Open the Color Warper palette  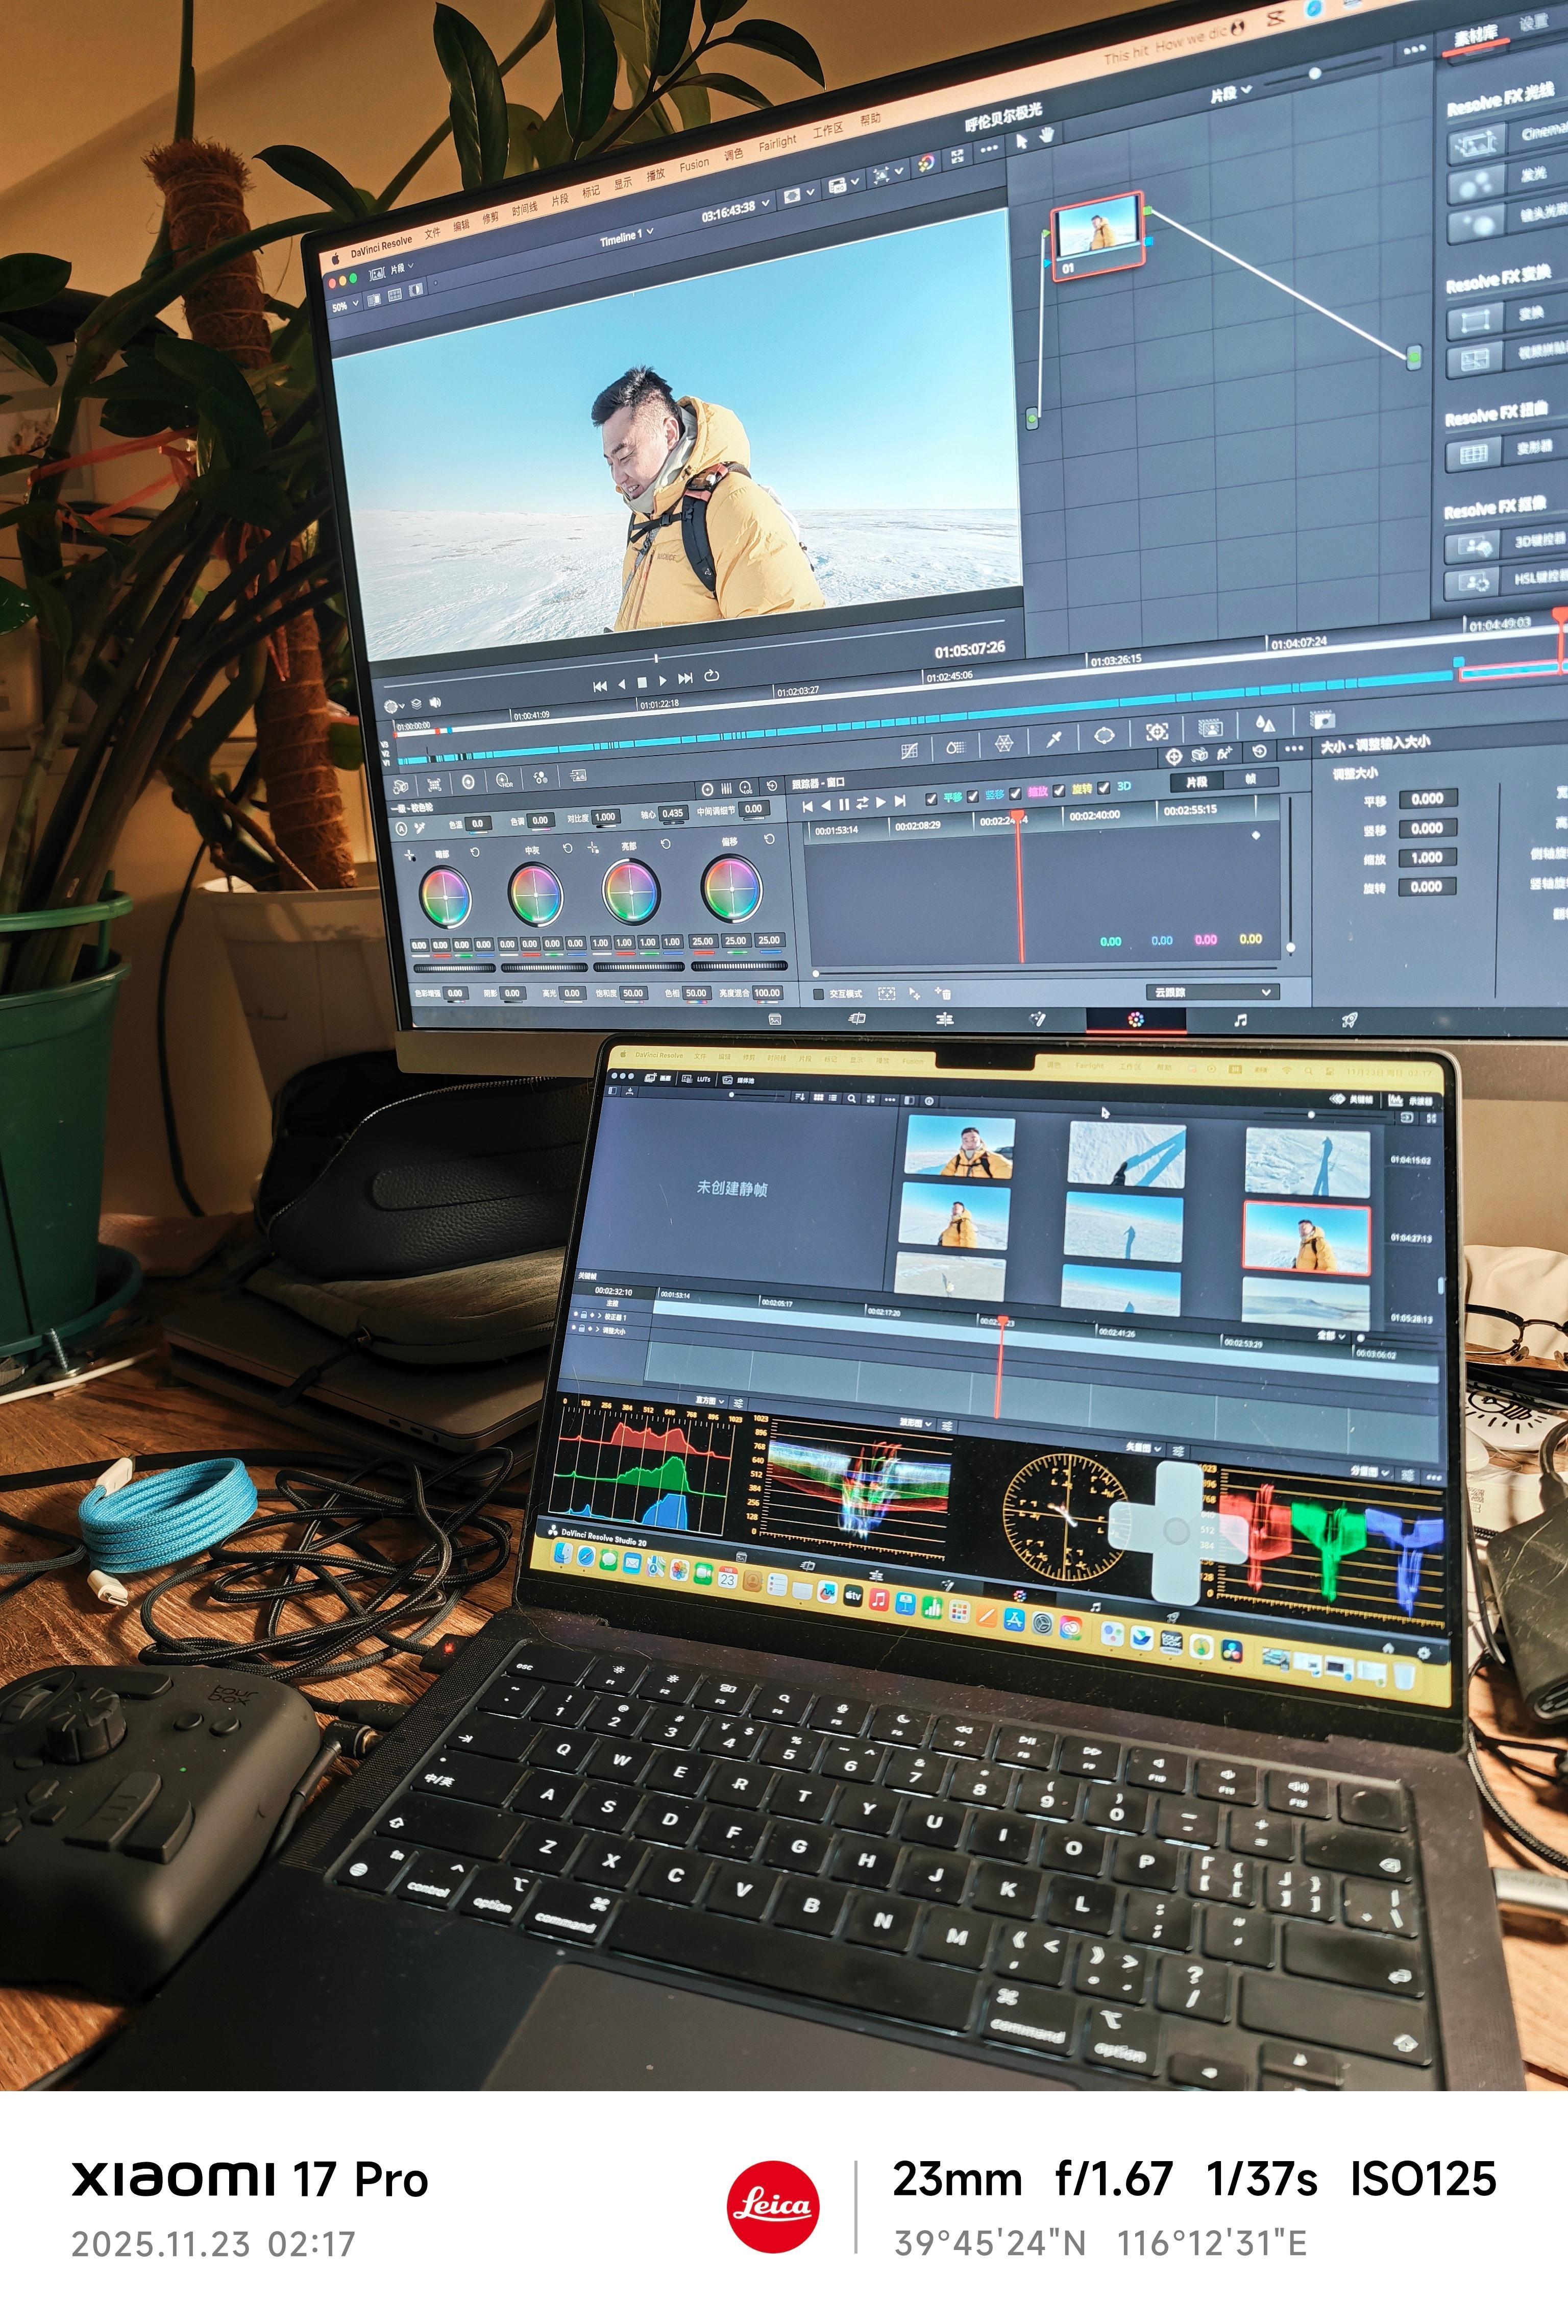tap(1004, 742)
